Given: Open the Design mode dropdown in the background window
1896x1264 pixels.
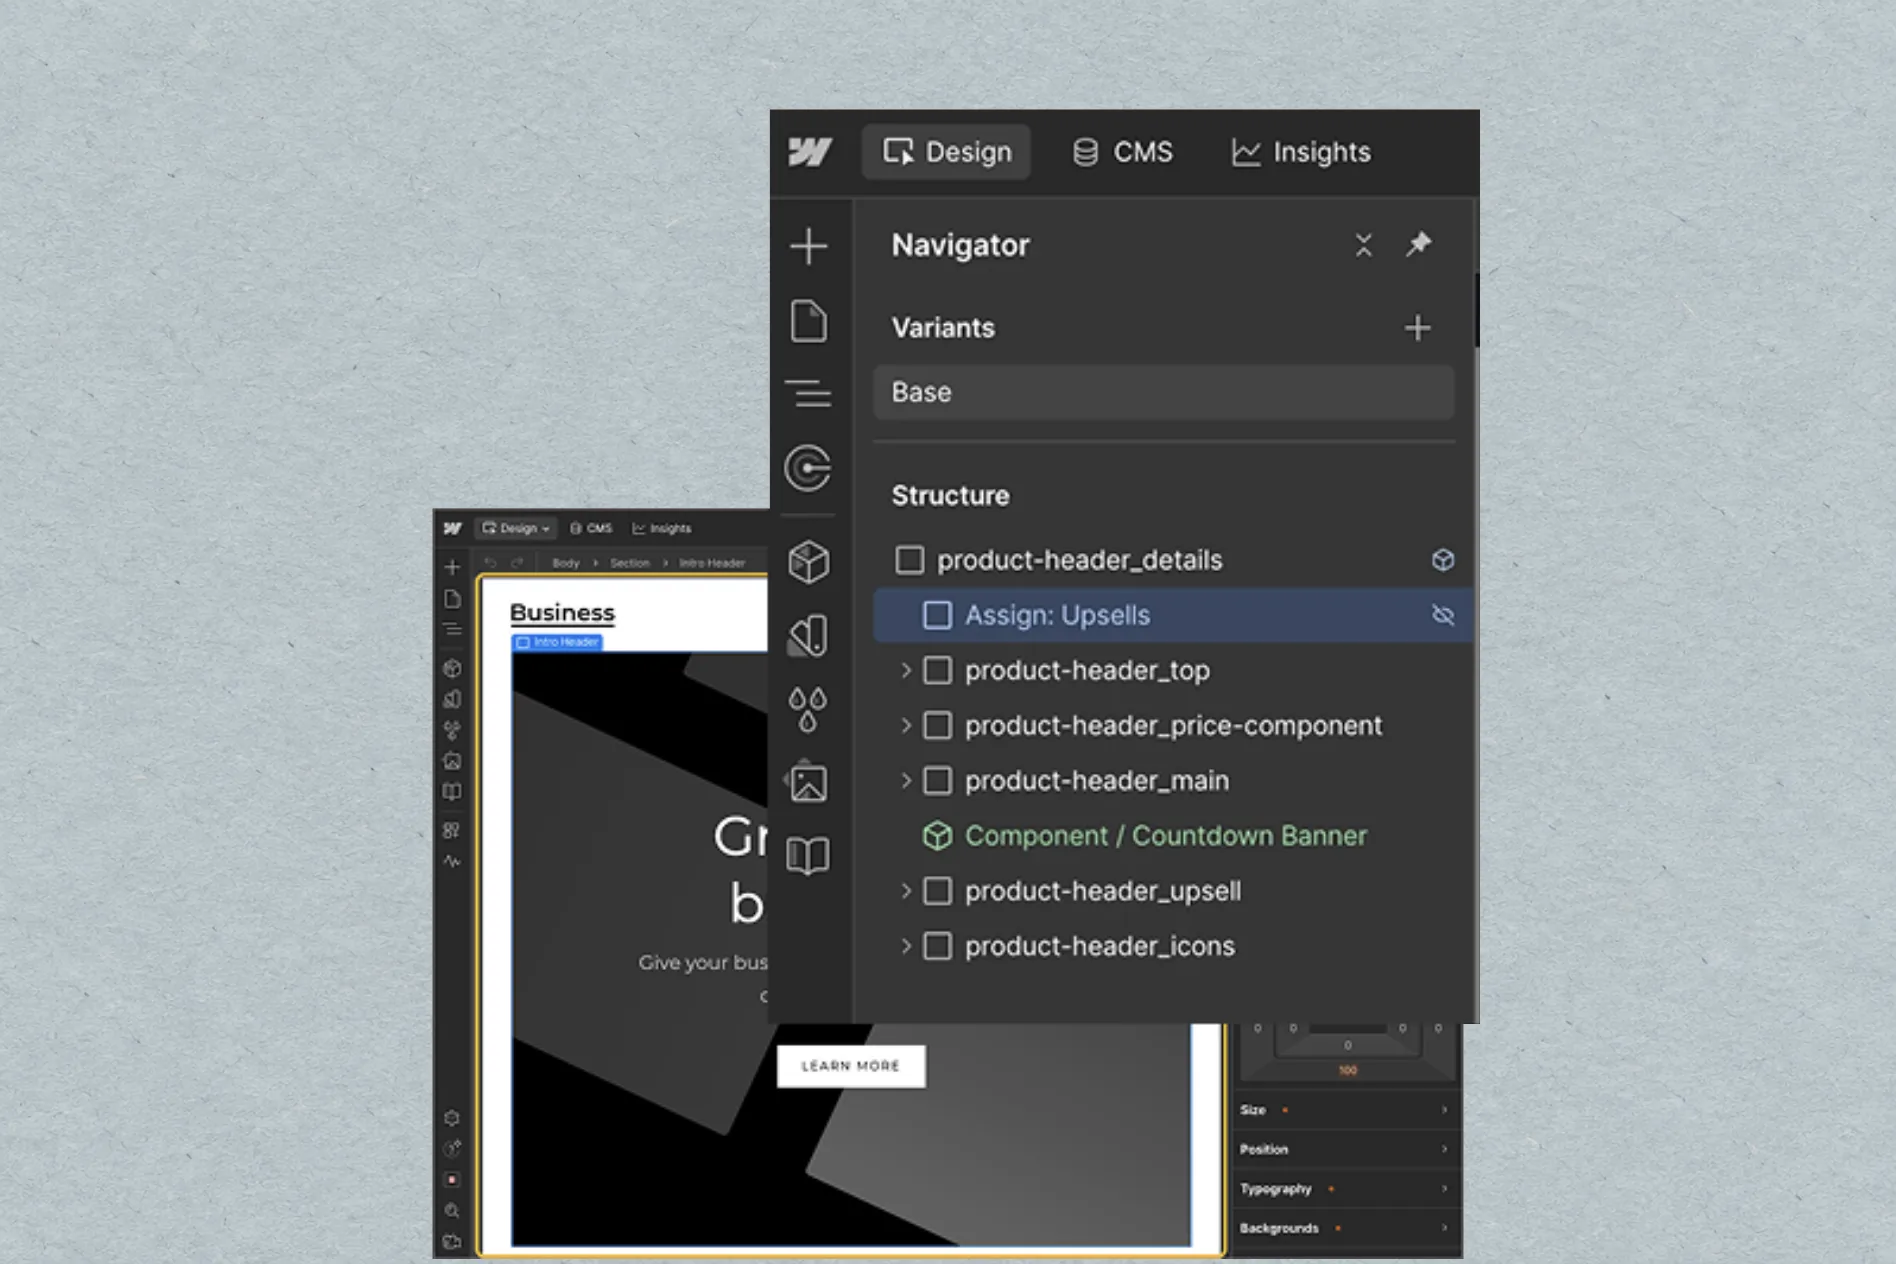Looking at the screenshot, I should 516,528.
